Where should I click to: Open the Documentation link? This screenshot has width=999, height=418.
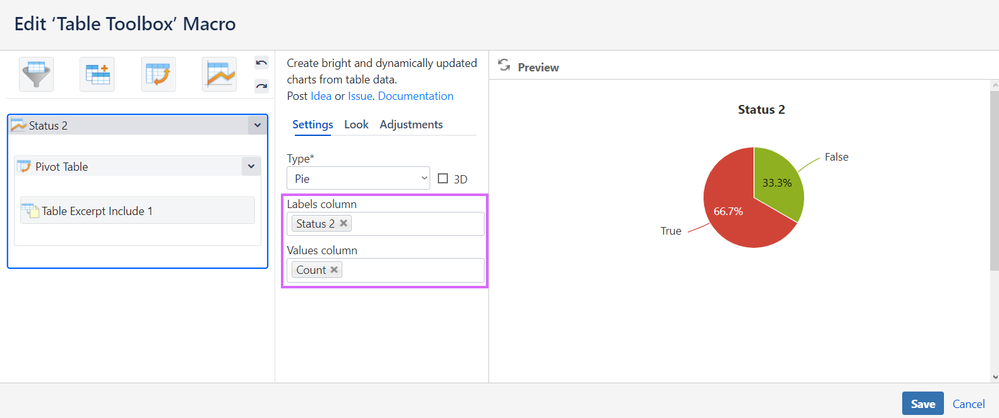[x=416, y=96]
